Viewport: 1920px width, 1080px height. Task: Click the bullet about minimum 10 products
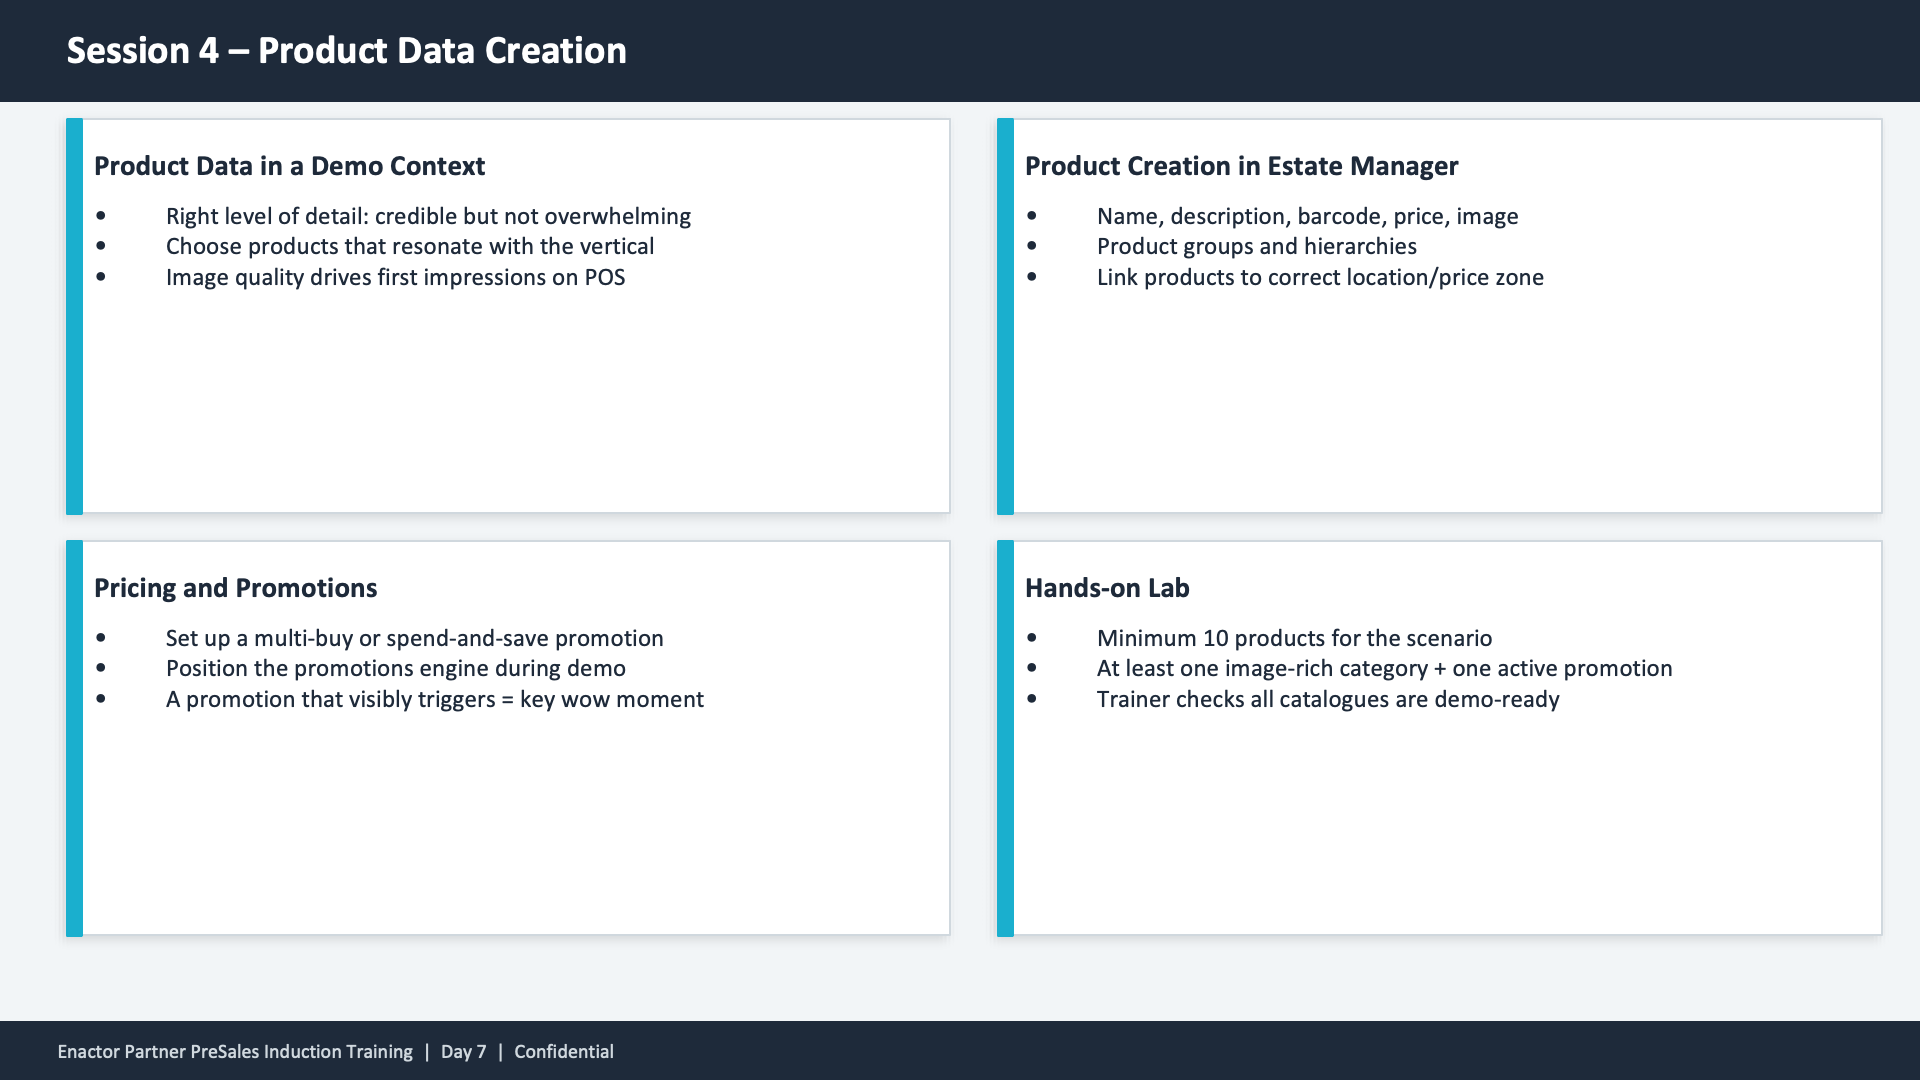click(1295, 638)
